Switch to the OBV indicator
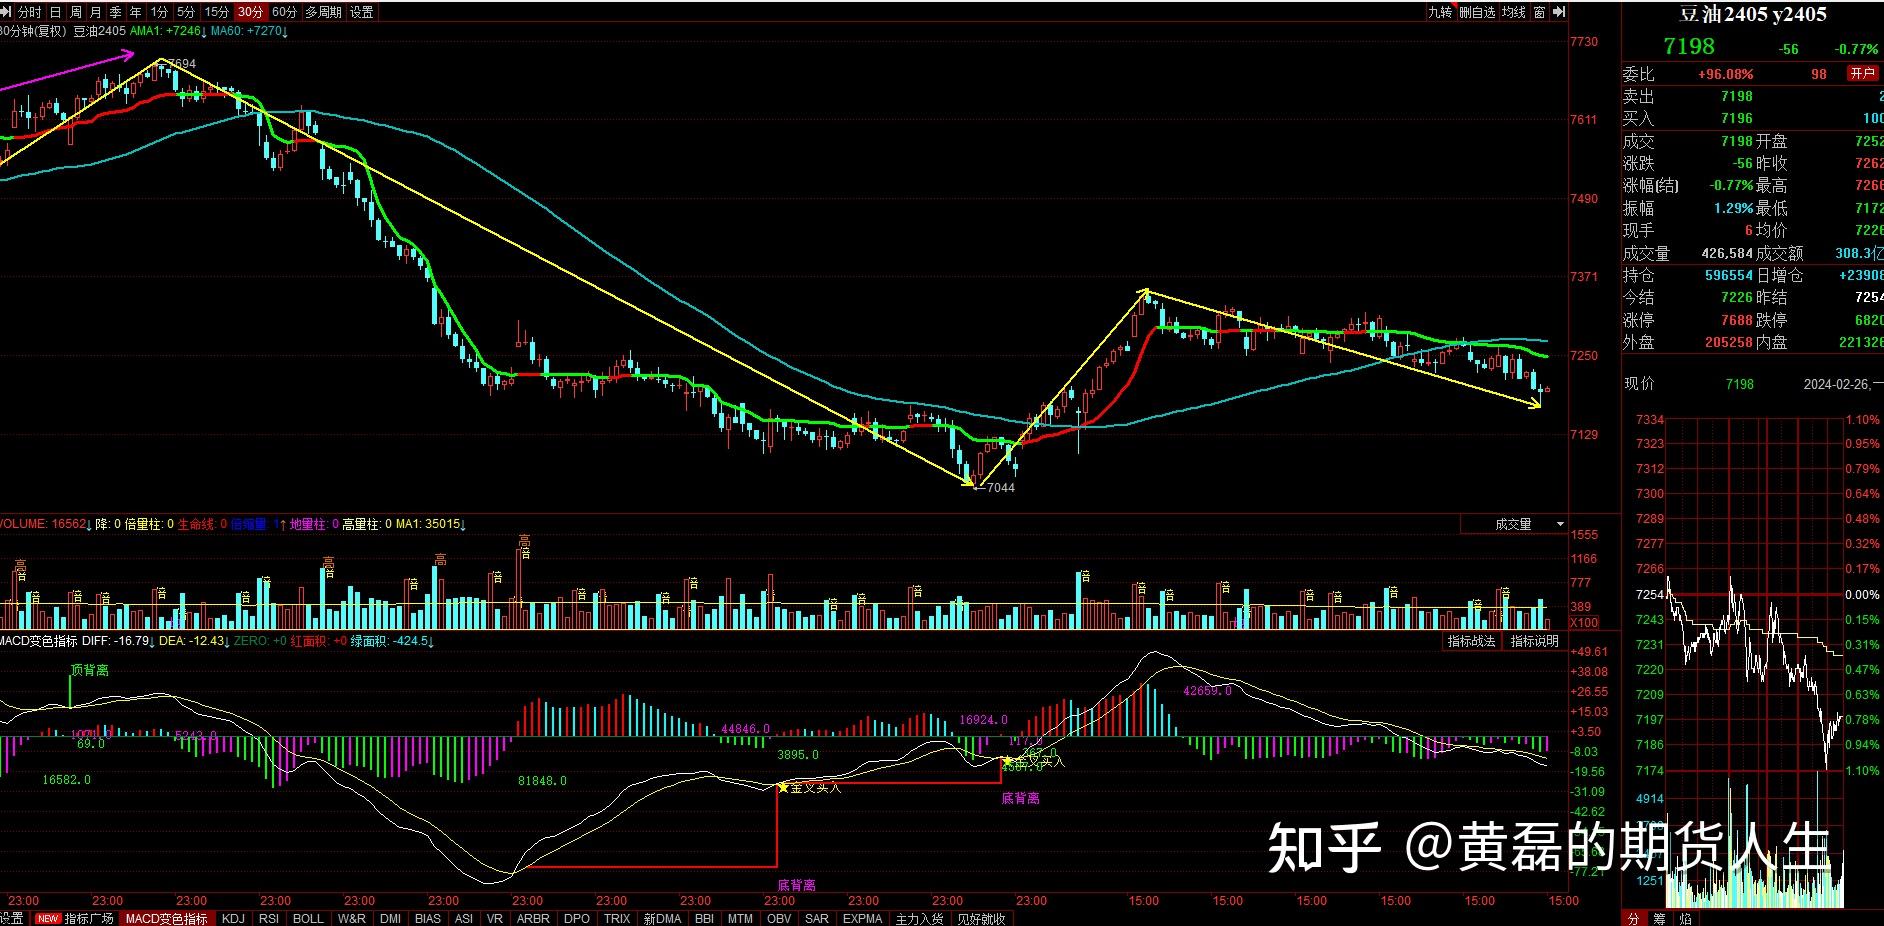This screenshot has height=926, width=1884. pos(779,918)
